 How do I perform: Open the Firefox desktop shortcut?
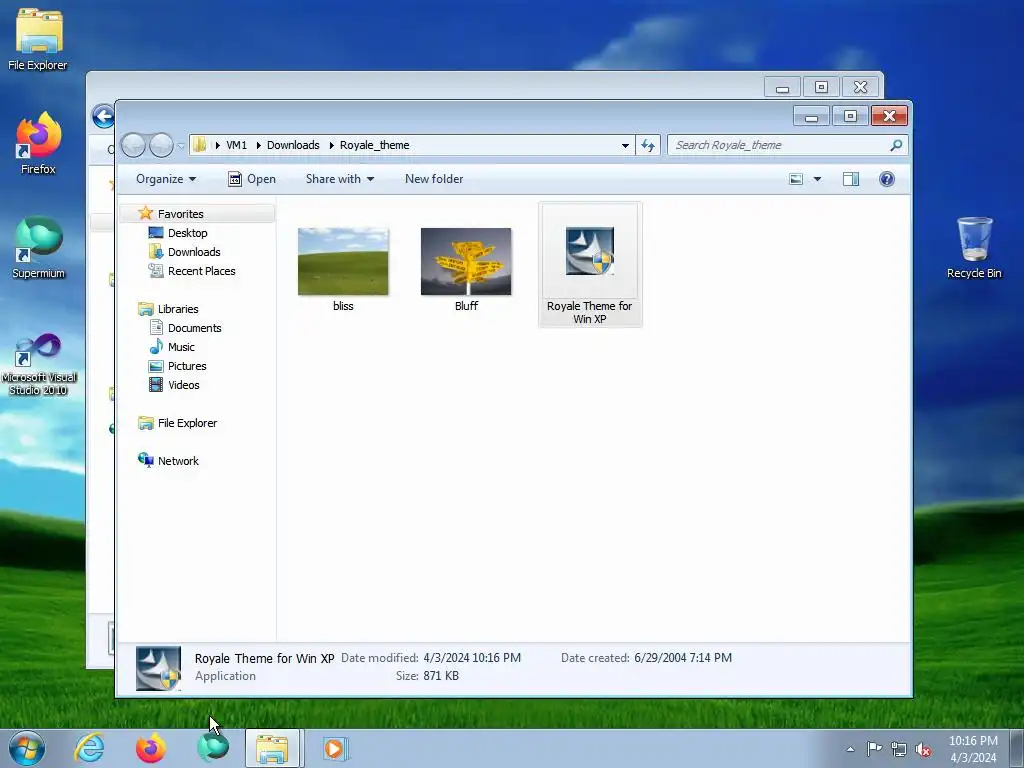click(x=38, y=144)
